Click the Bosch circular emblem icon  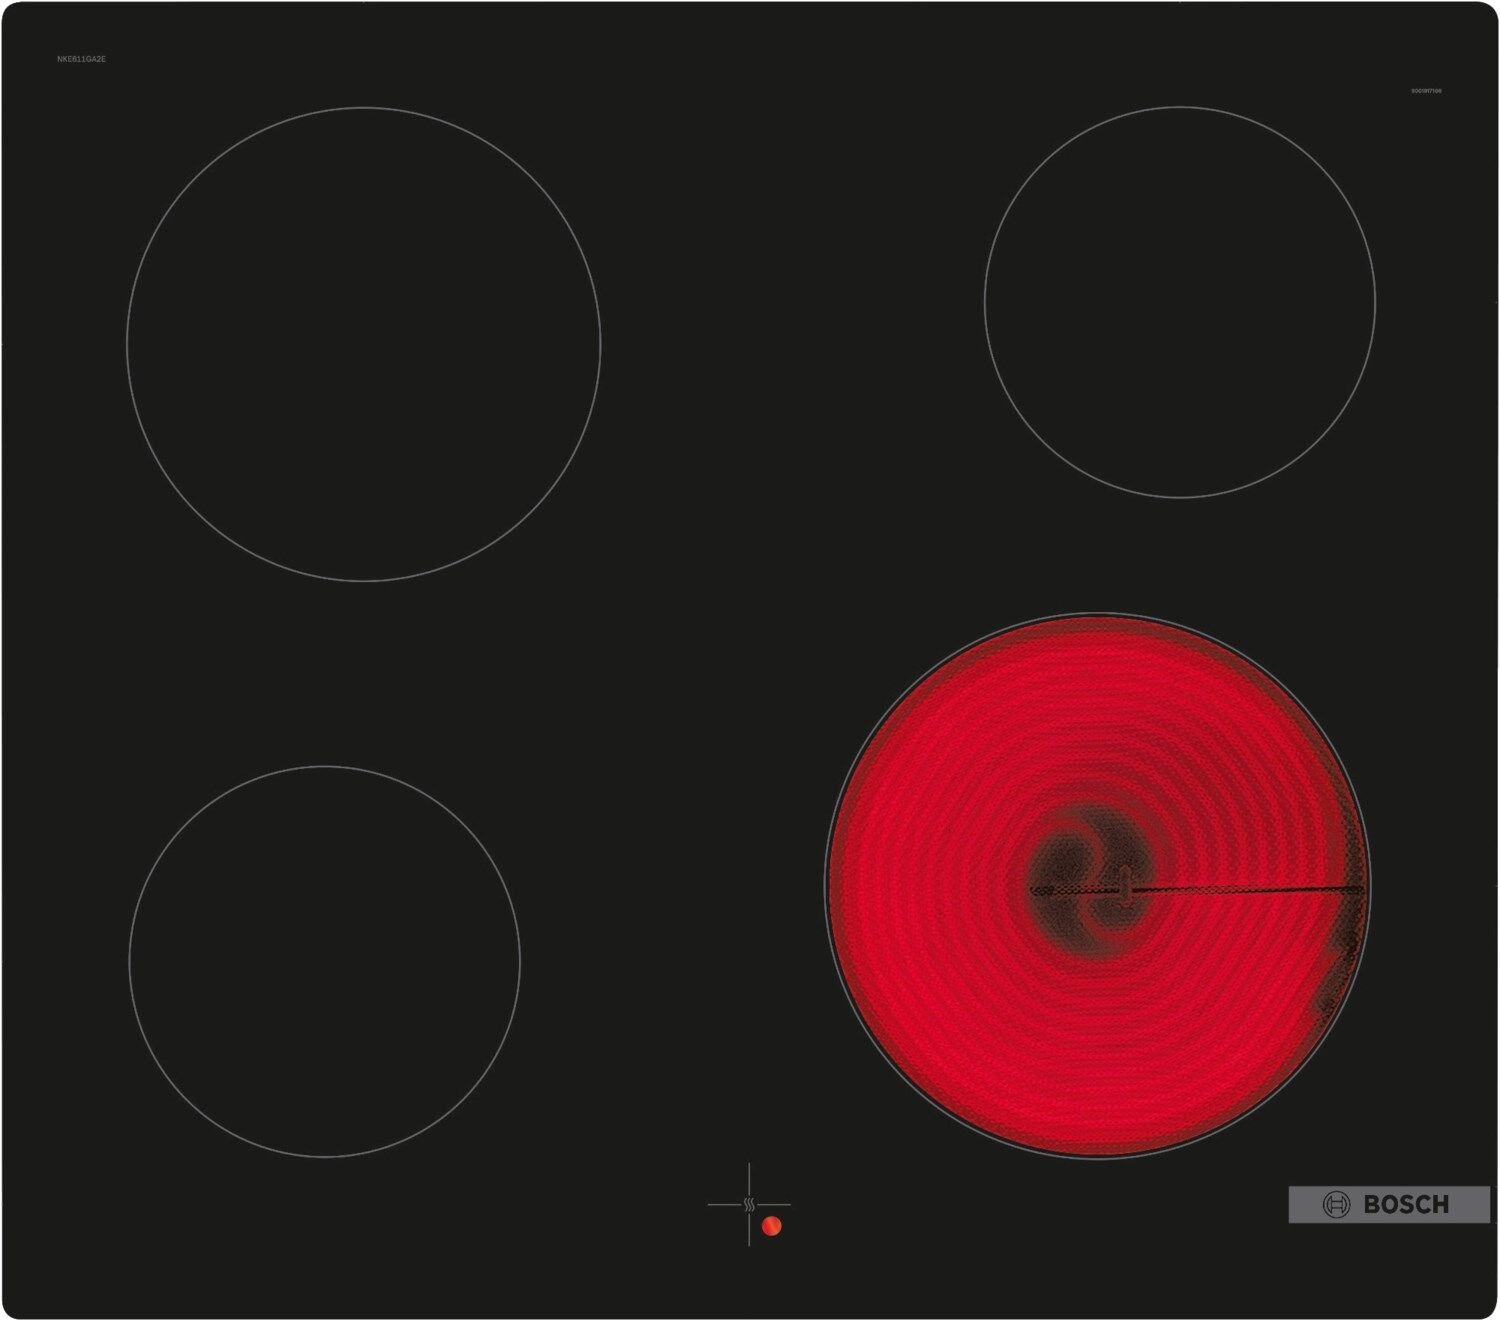click(1336, 1205)
